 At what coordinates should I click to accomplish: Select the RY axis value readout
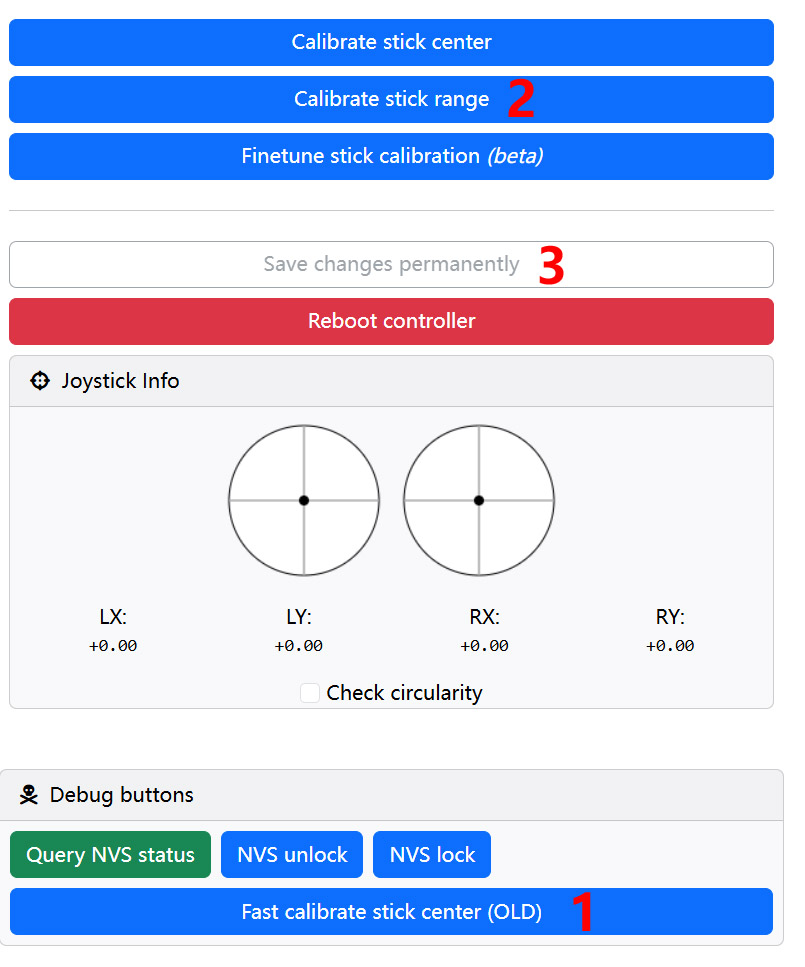670,646
